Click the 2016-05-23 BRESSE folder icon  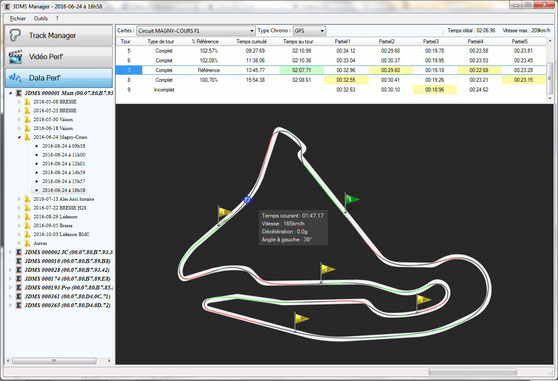click(x=27, y=111)
